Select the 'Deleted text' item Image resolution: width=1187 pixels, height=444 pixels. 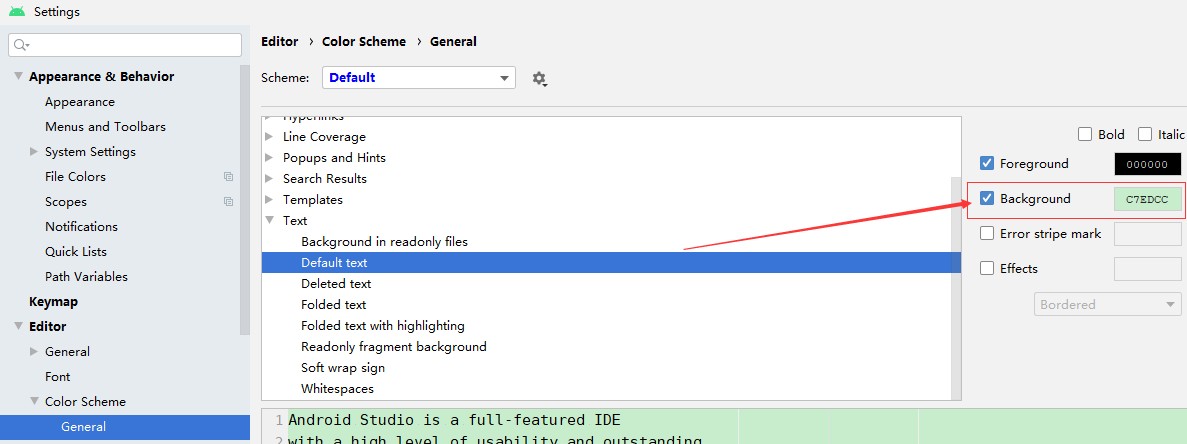click(336, 284)
